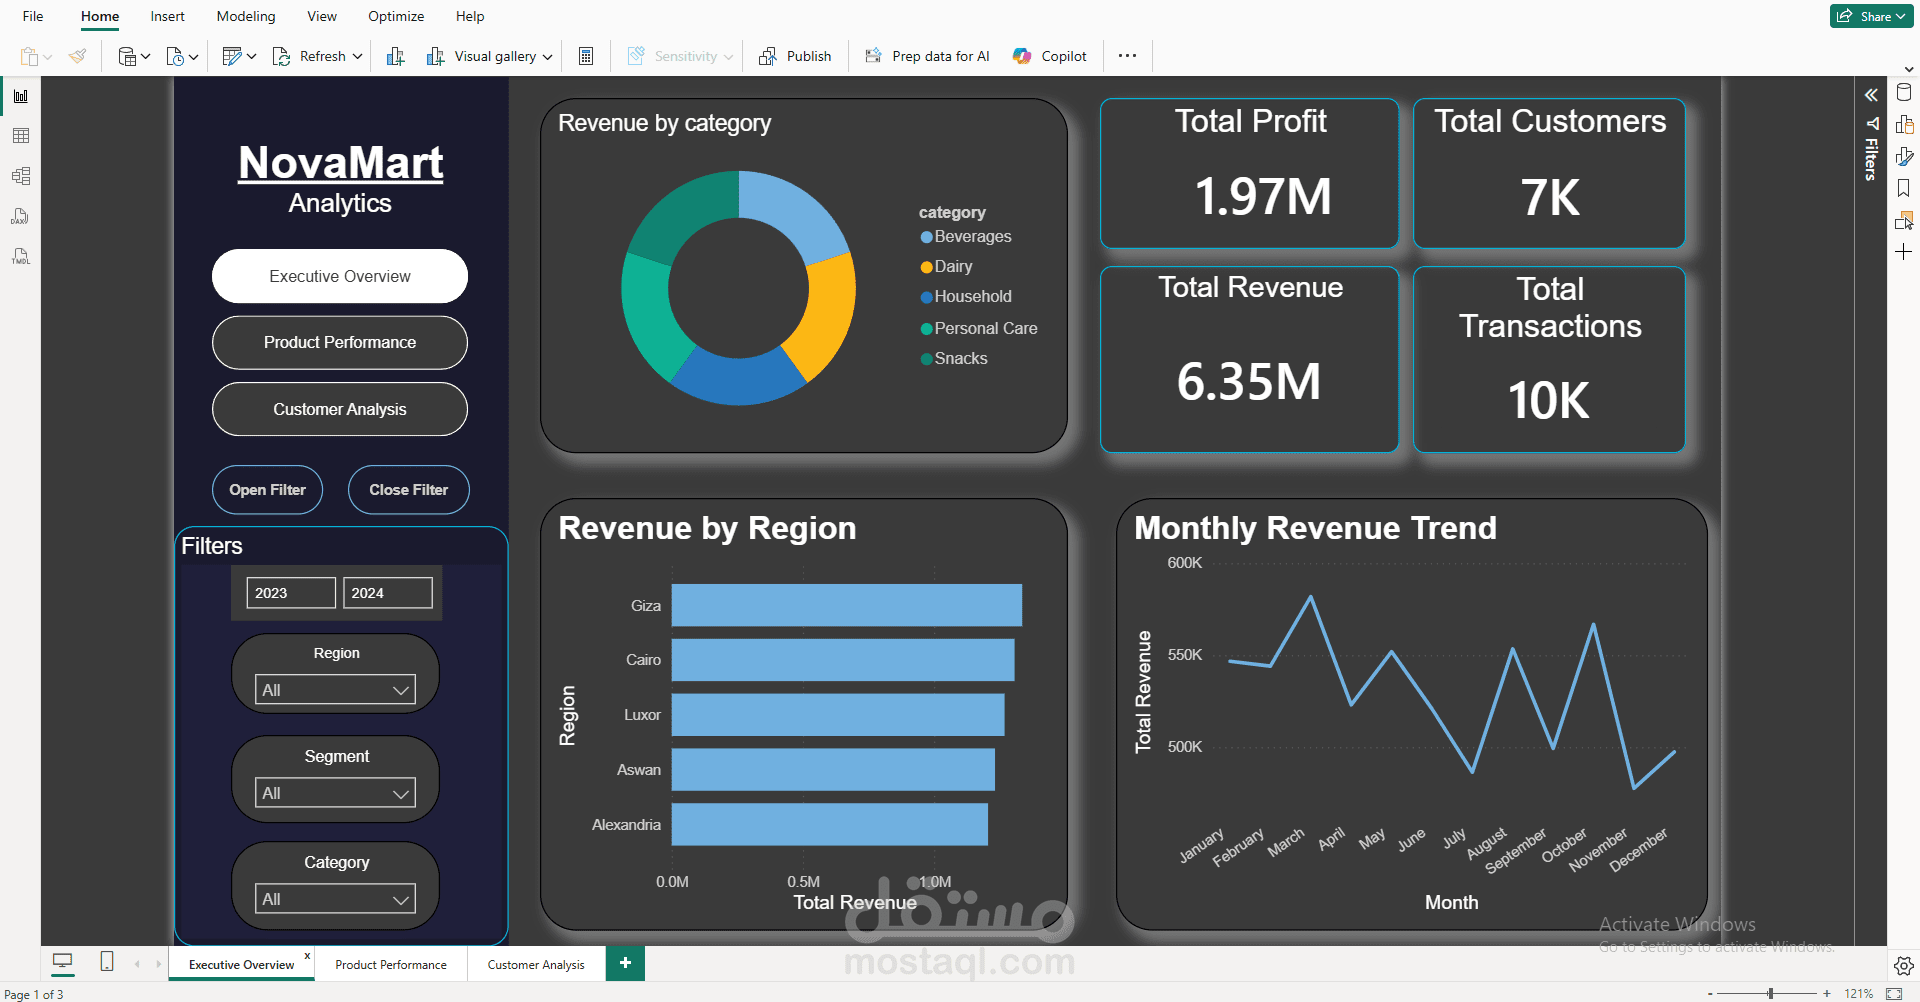
Task: Click the Refresh icon
Action: click(x=281, y=56)
